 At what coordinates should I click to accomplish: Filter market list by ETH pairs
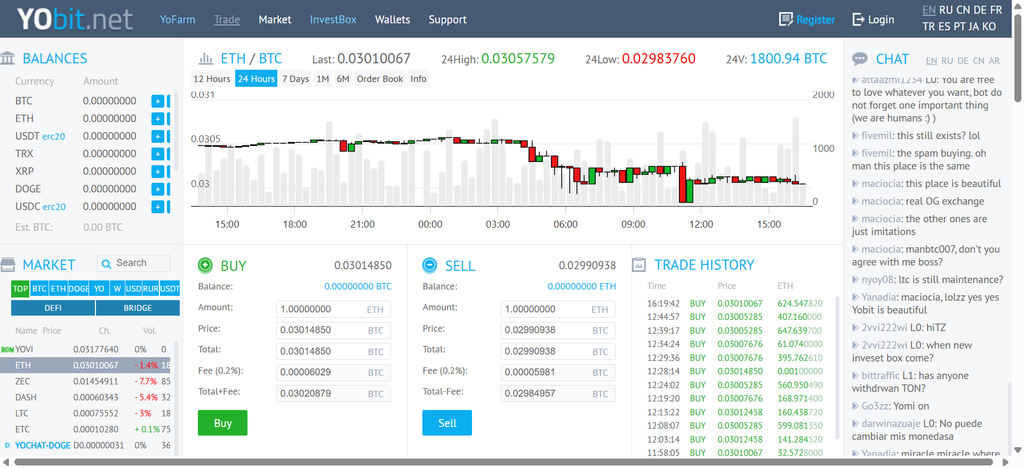coord(58,289)
